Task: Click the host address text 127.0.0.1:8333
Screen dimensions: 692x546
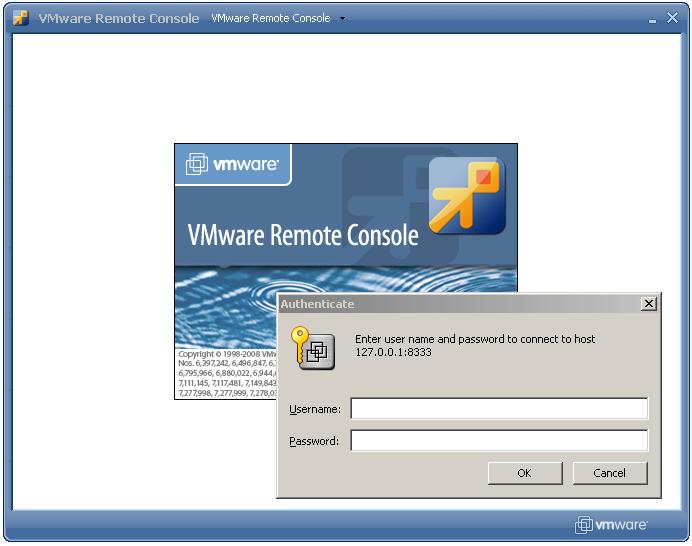Action: [x=393, y=352]
